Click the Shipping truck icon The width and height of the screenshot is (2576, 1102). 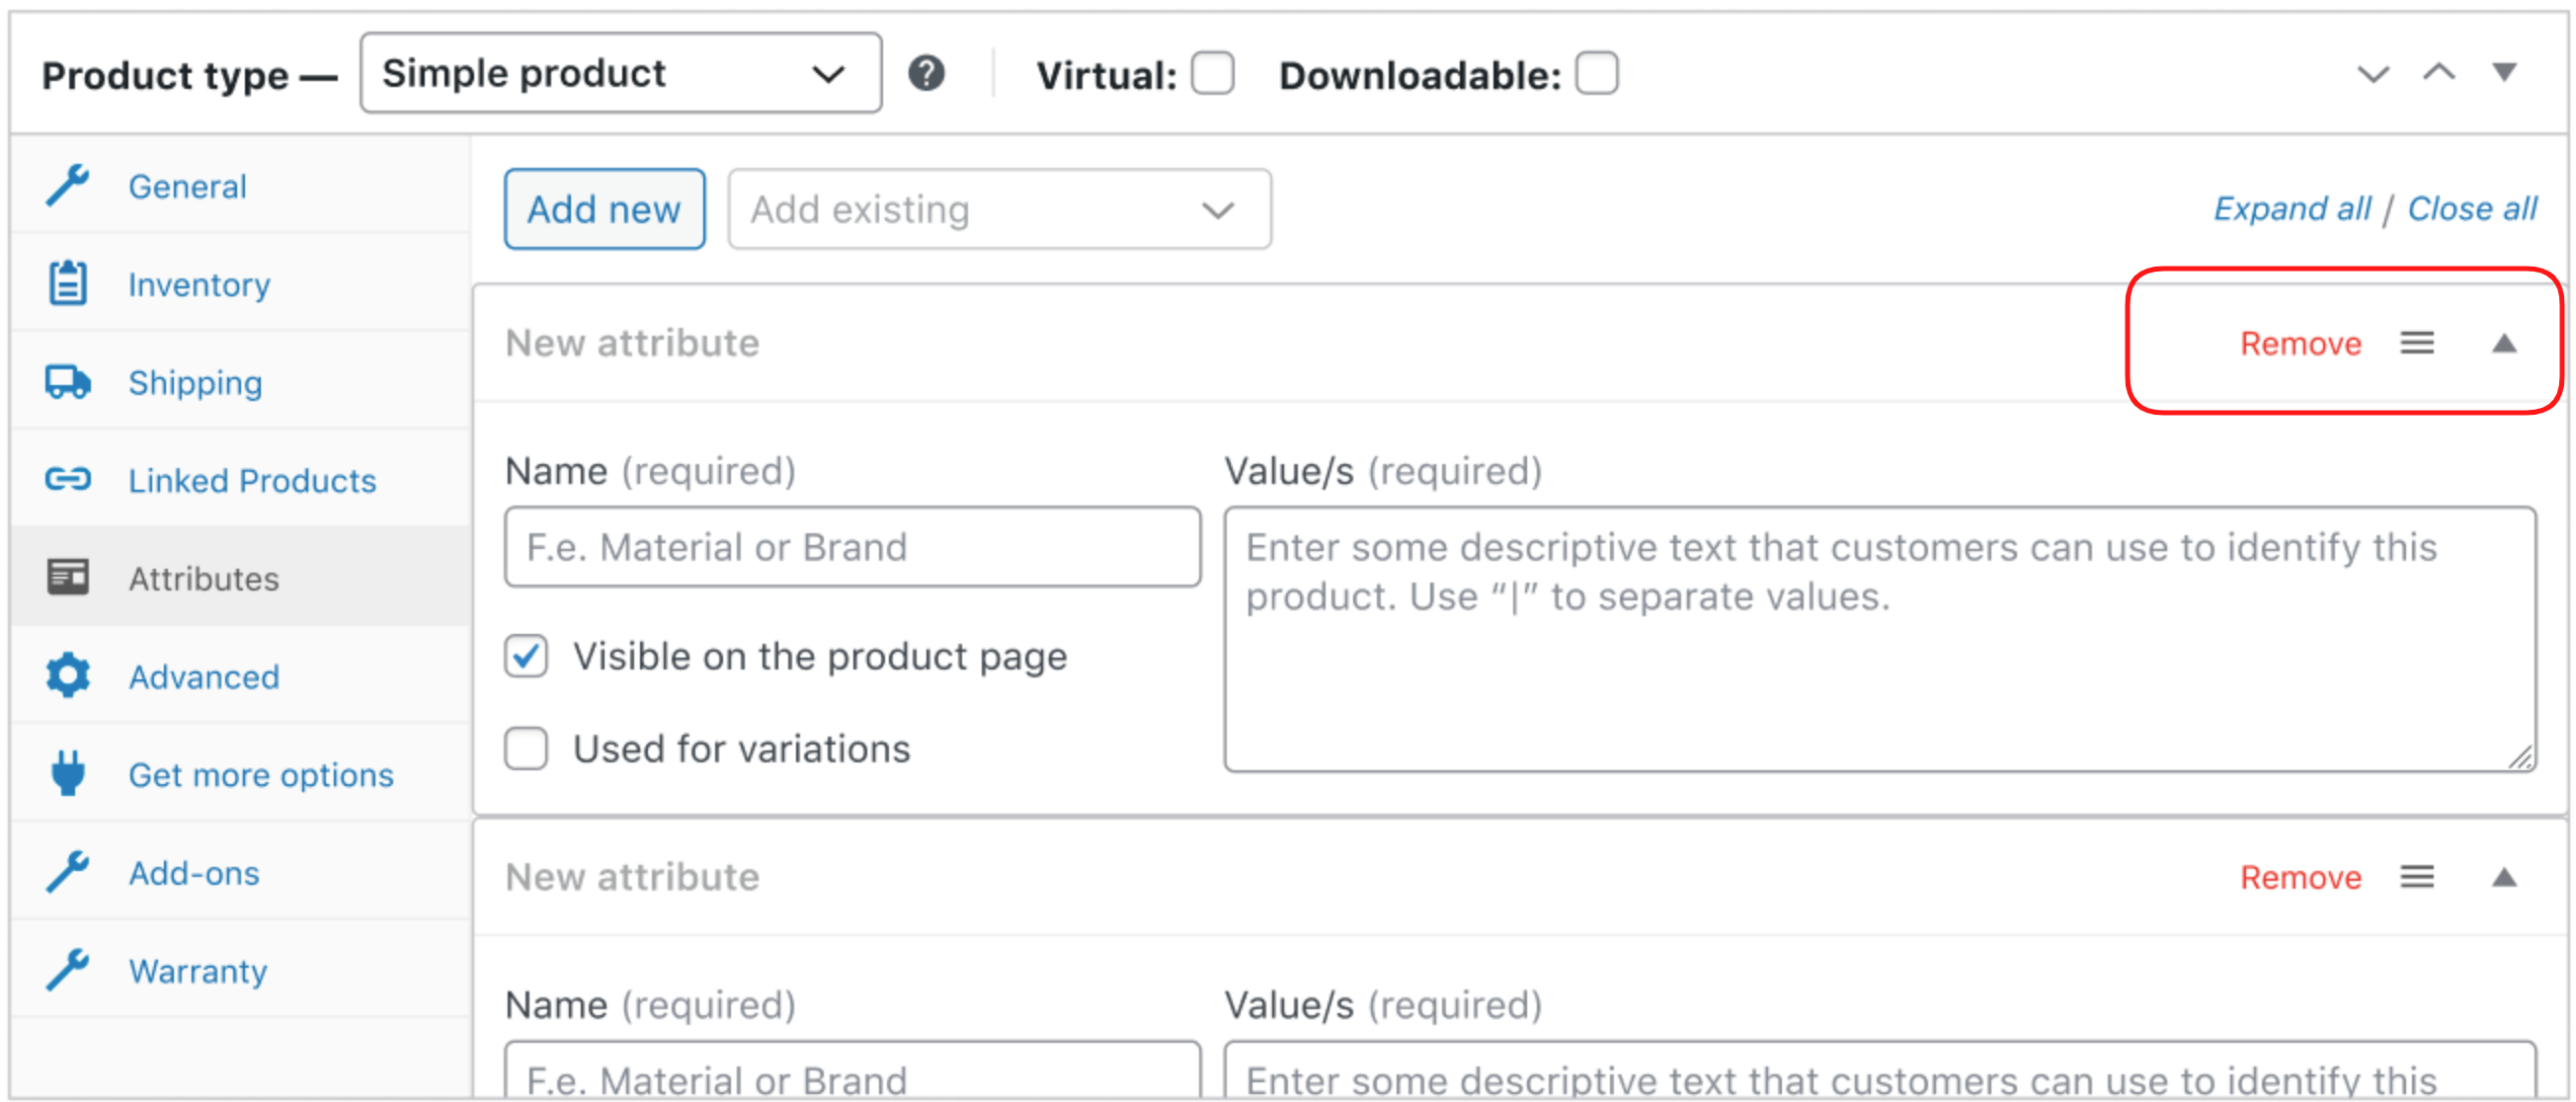[x=68, y=382]
